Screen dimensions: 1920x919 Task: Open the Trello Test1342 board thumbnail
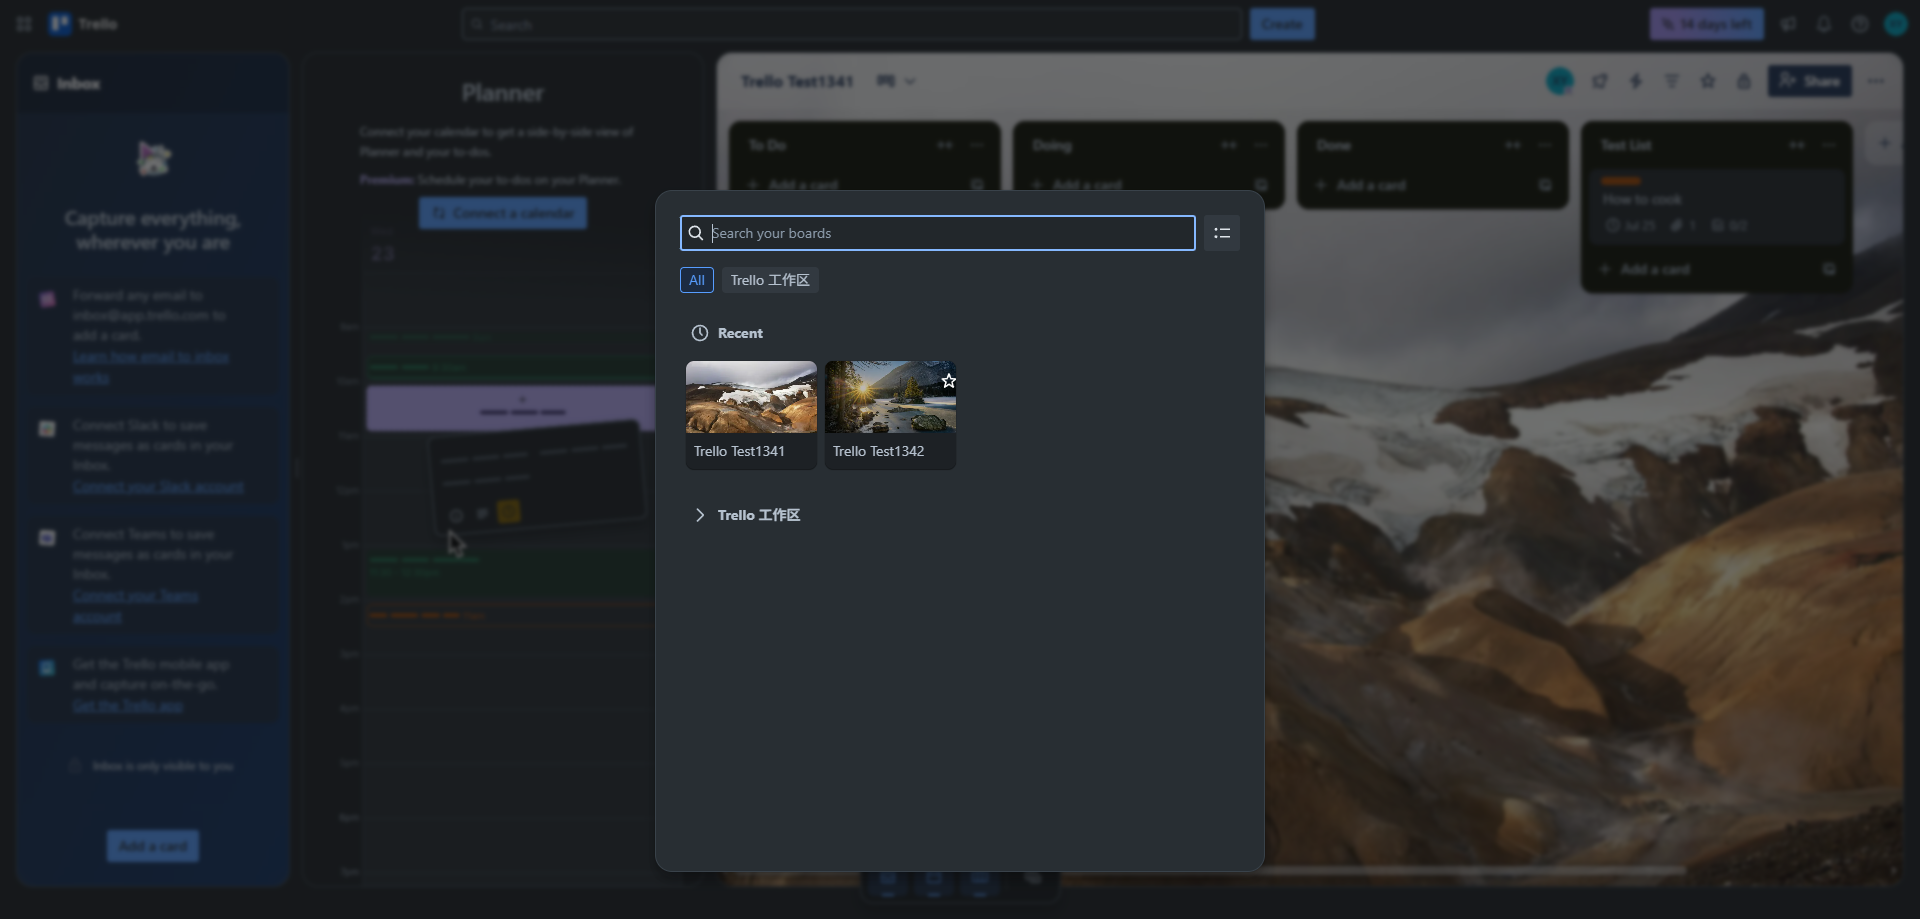890,414
